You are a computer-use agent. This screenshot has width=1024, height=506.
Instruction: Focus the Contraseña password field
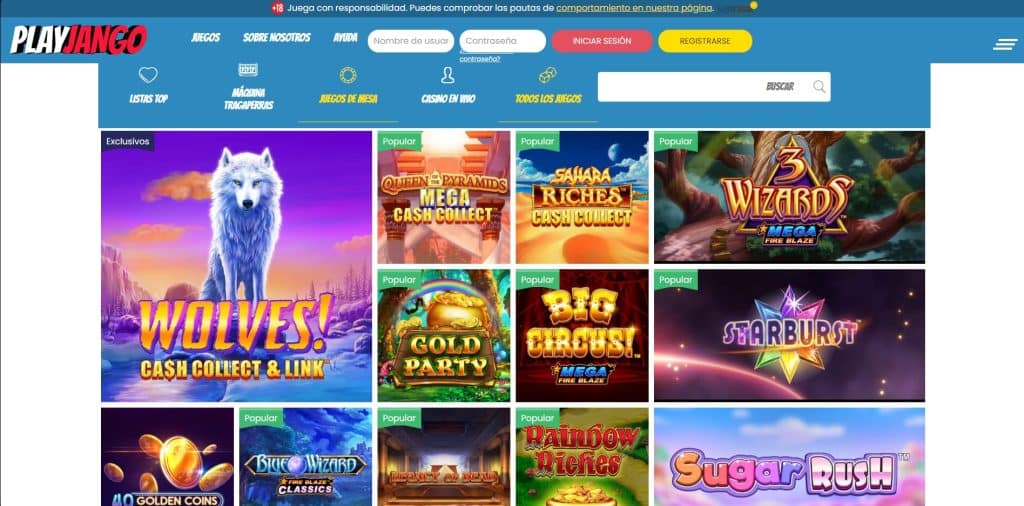click(502, 41)
